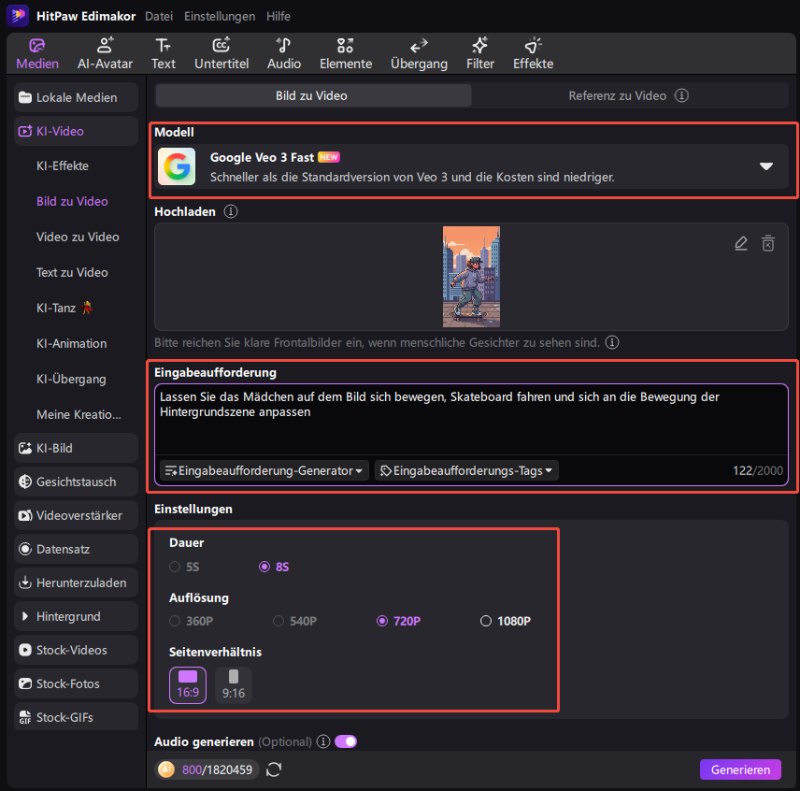Choose 16:9 aspect ratio
Screen dimensions: 800x791
pos(188,685)
